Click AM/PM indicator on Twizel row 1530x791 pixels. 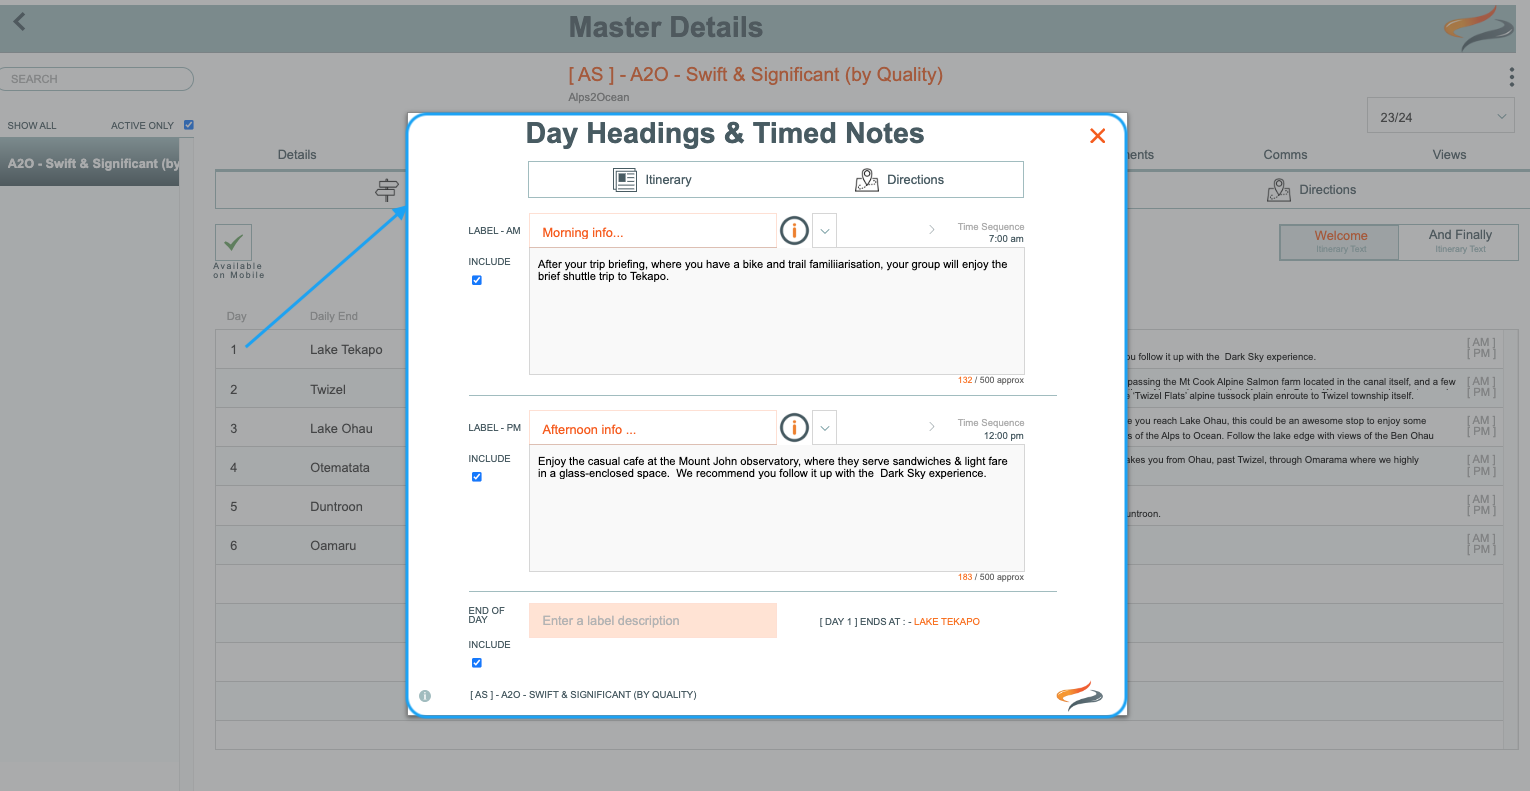point(1481,387)
